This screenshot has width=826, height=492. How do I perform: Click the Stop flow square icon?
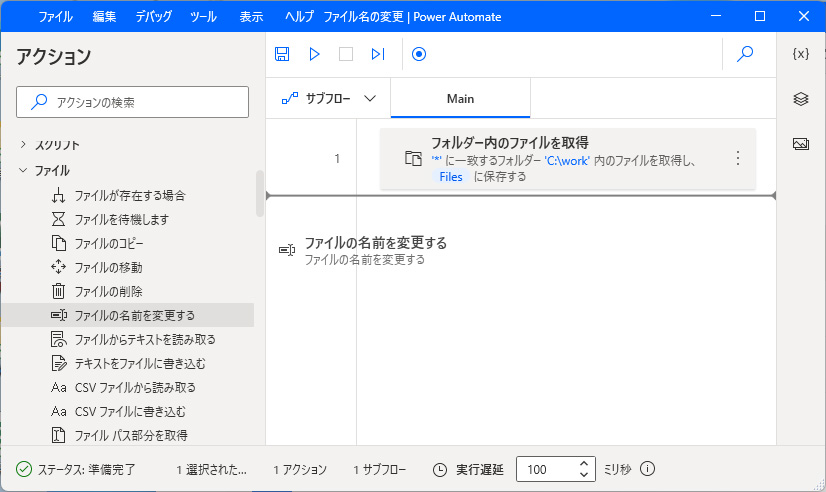[346, 54]
